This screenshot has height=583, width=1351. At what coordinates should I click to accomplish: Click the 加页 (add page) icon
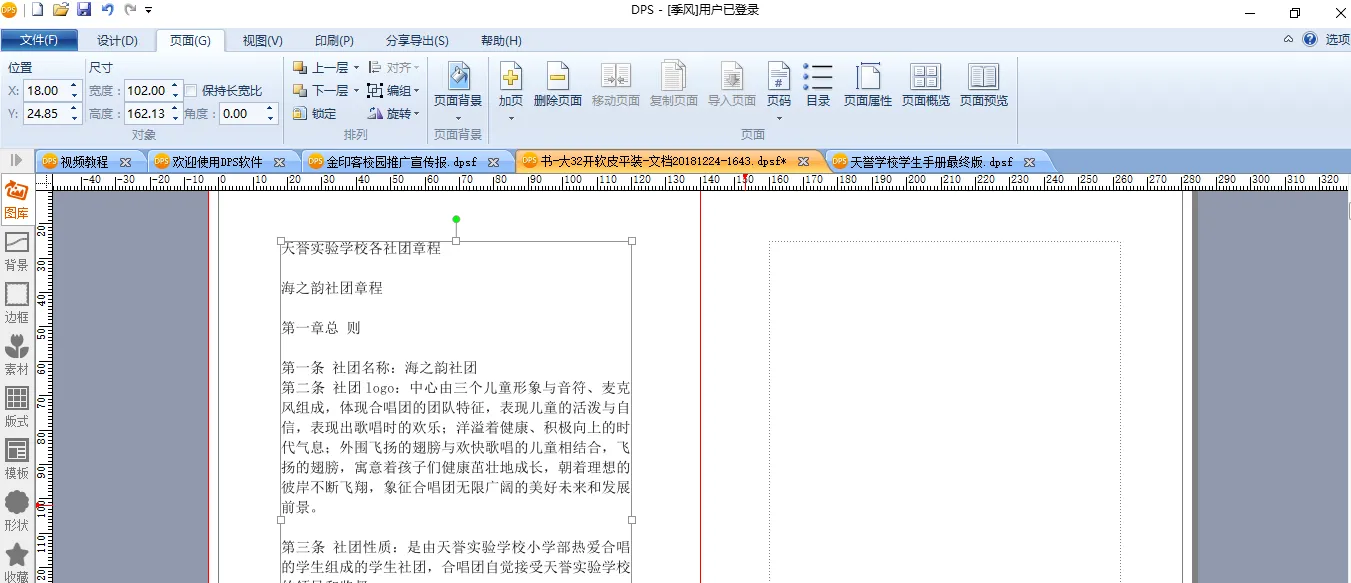point(511,78)
